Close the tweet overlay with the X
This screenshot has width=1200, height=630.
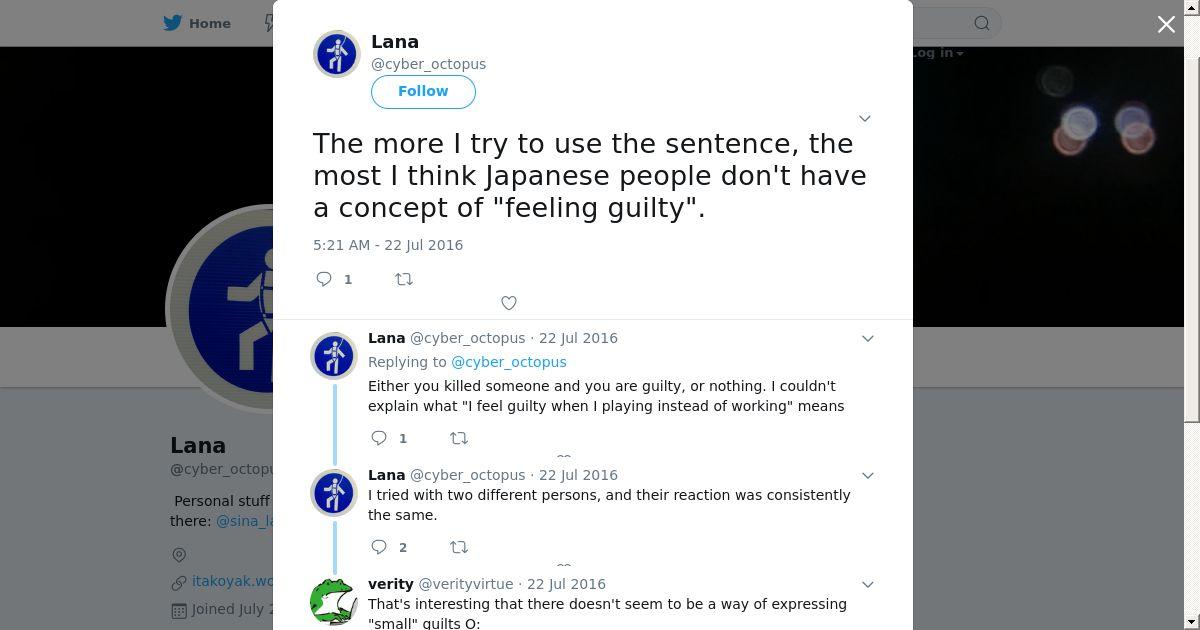1166,24
